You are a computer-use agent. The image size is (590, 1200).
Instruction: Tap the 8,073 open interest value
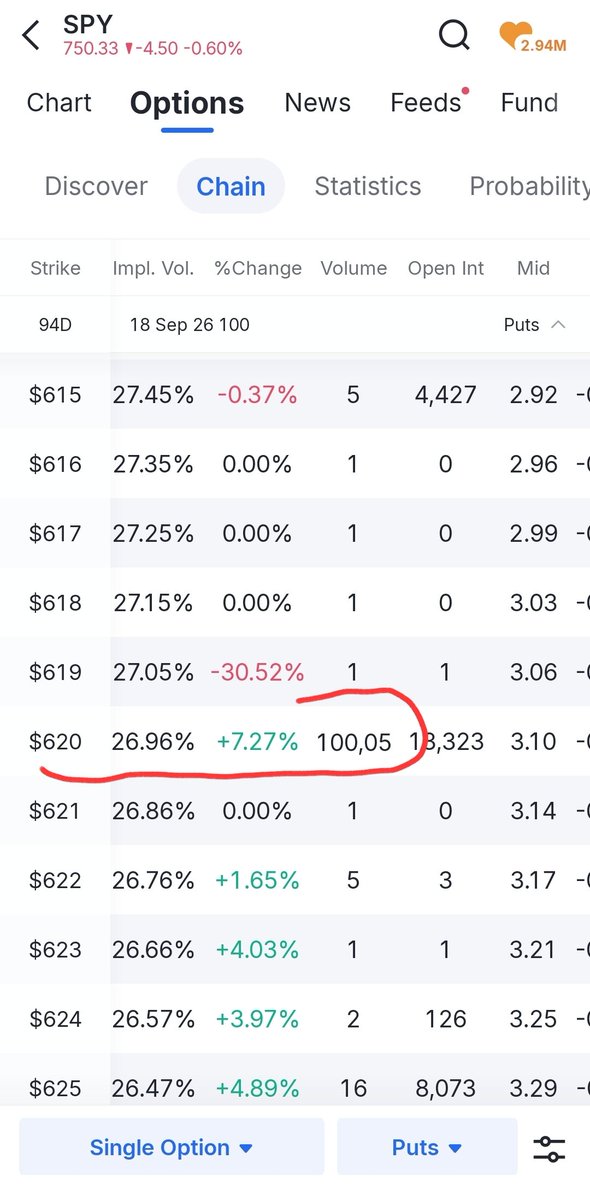pyautogui.click(x=446, y=1088)
